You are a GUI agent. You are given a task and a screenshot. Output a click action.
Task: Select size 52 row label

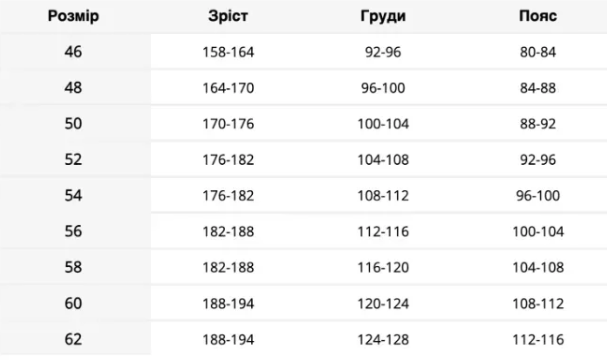click(73, 160)
